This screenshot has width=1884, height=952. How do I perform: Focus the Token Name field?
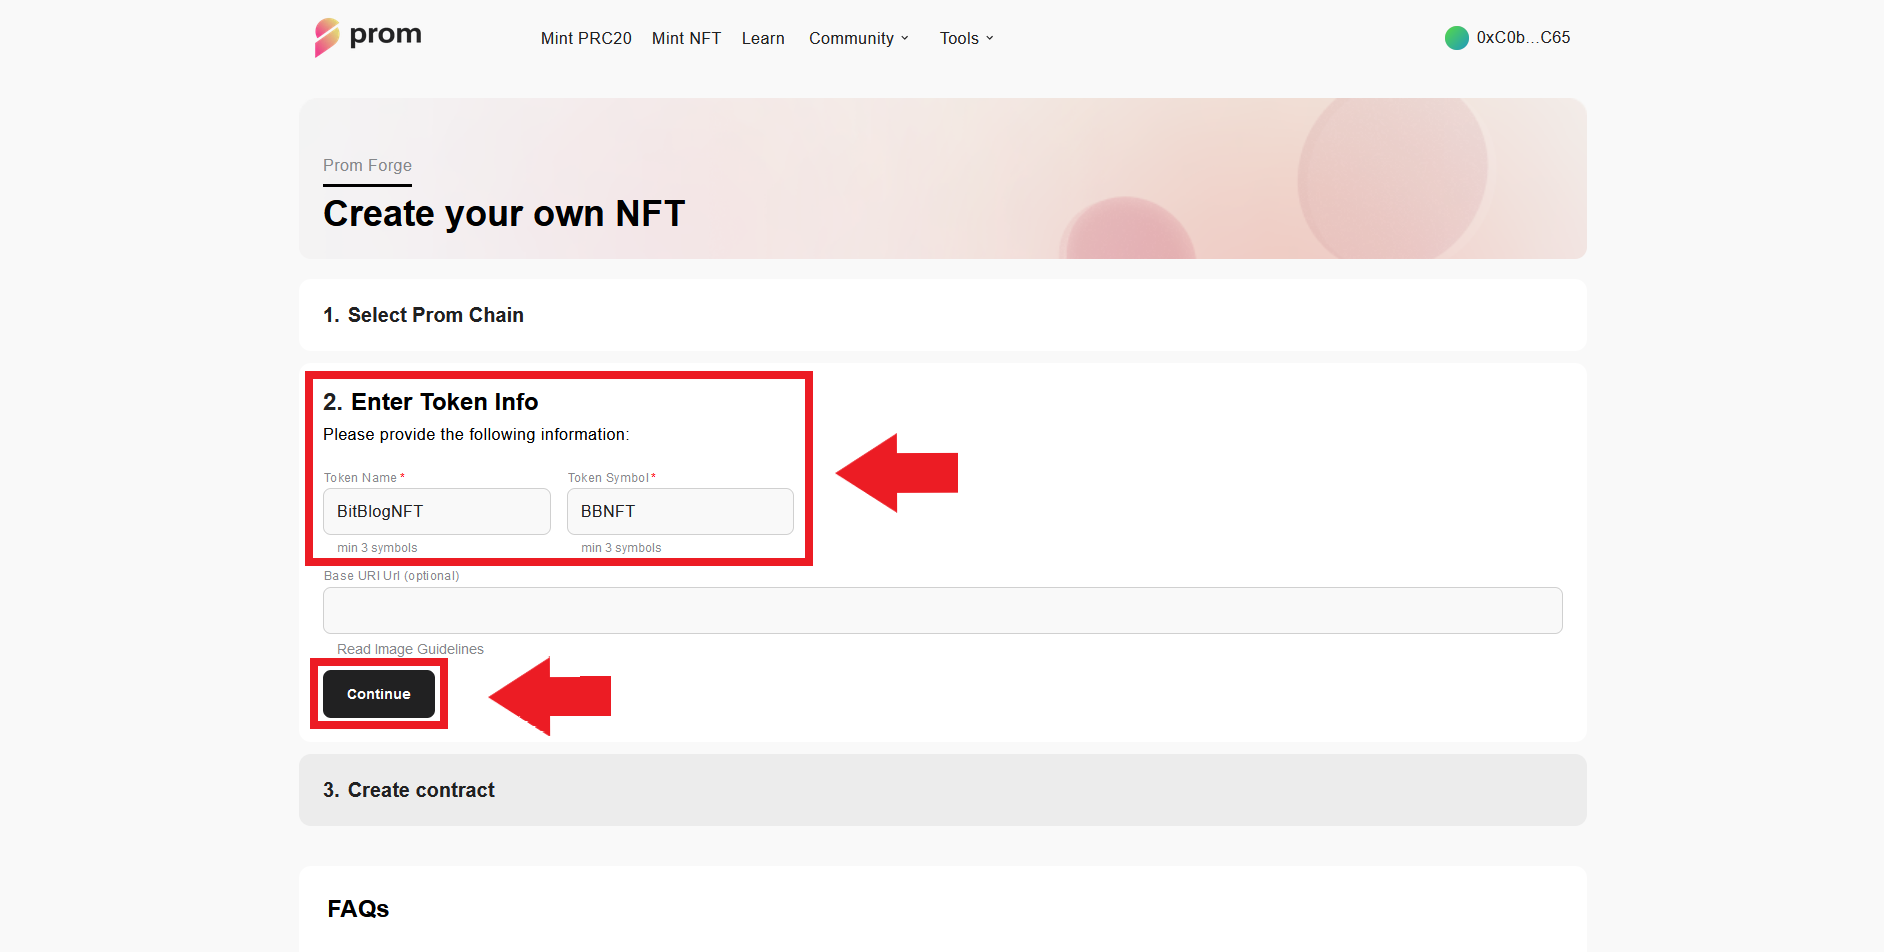coord(436,511)
